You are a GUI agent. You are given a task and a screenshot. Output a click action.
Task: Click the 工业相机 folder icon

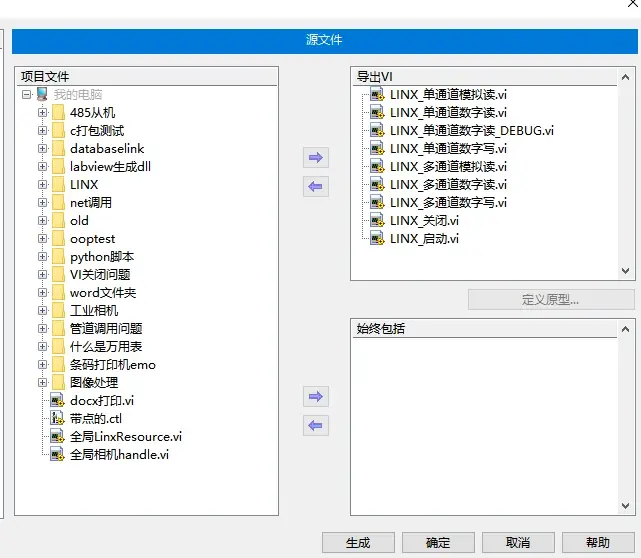(58, 310)
